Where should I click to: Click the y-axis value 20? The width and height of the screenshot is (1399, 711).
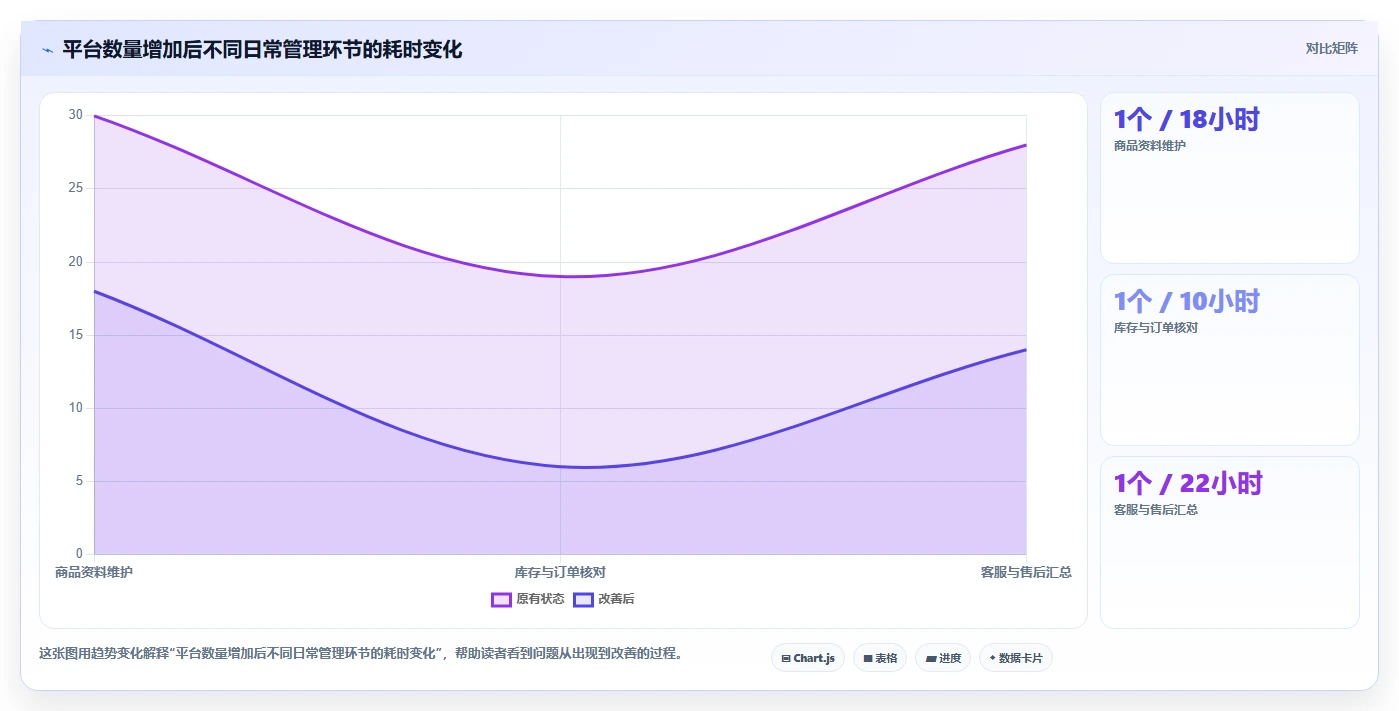(76, 262)
